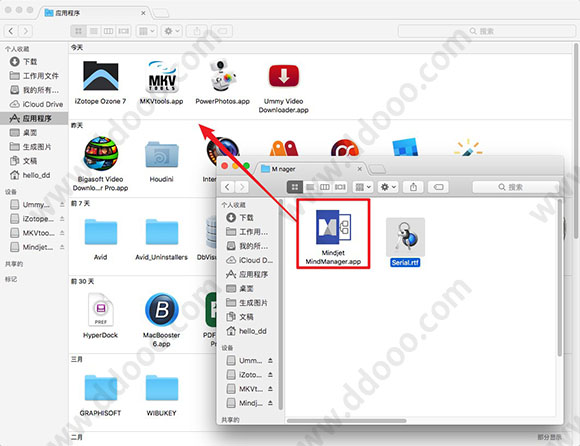Click the edit tags button in front window
The height and width of the screenshot is (446, 580).
438,187
